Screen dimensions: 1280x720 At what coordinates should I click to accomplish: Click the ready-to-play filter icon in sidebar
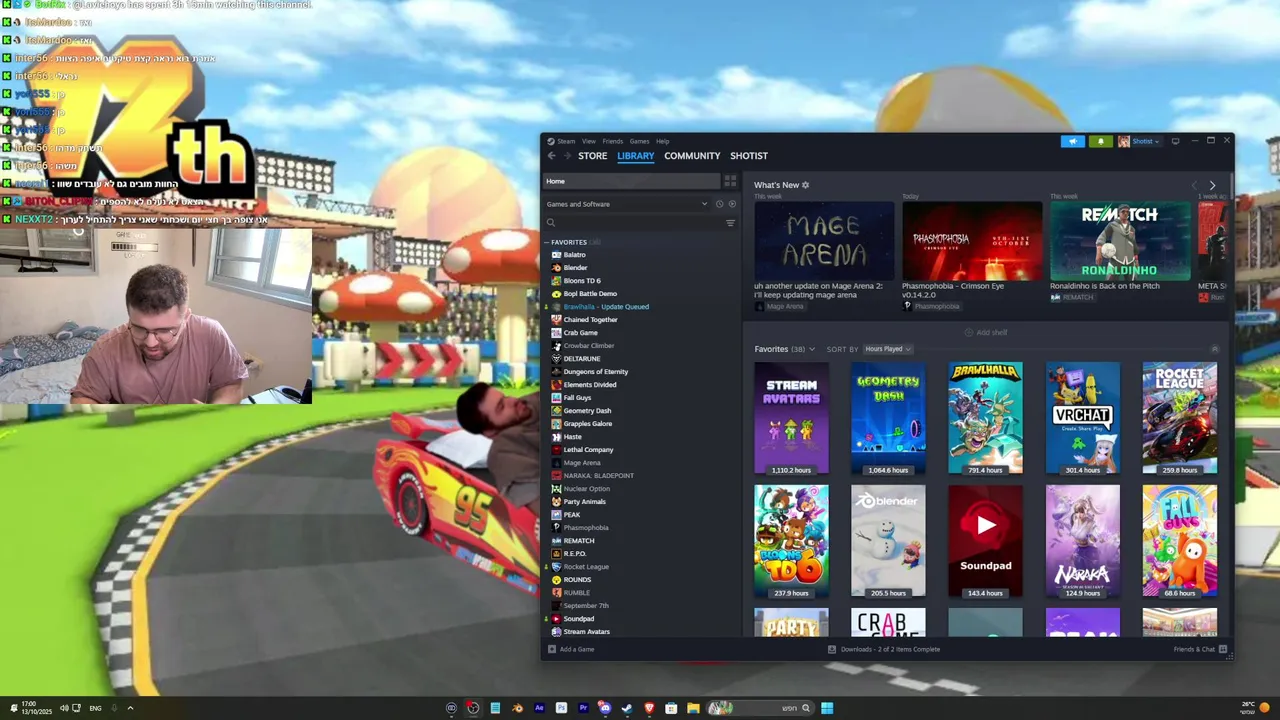click(732, 204)
